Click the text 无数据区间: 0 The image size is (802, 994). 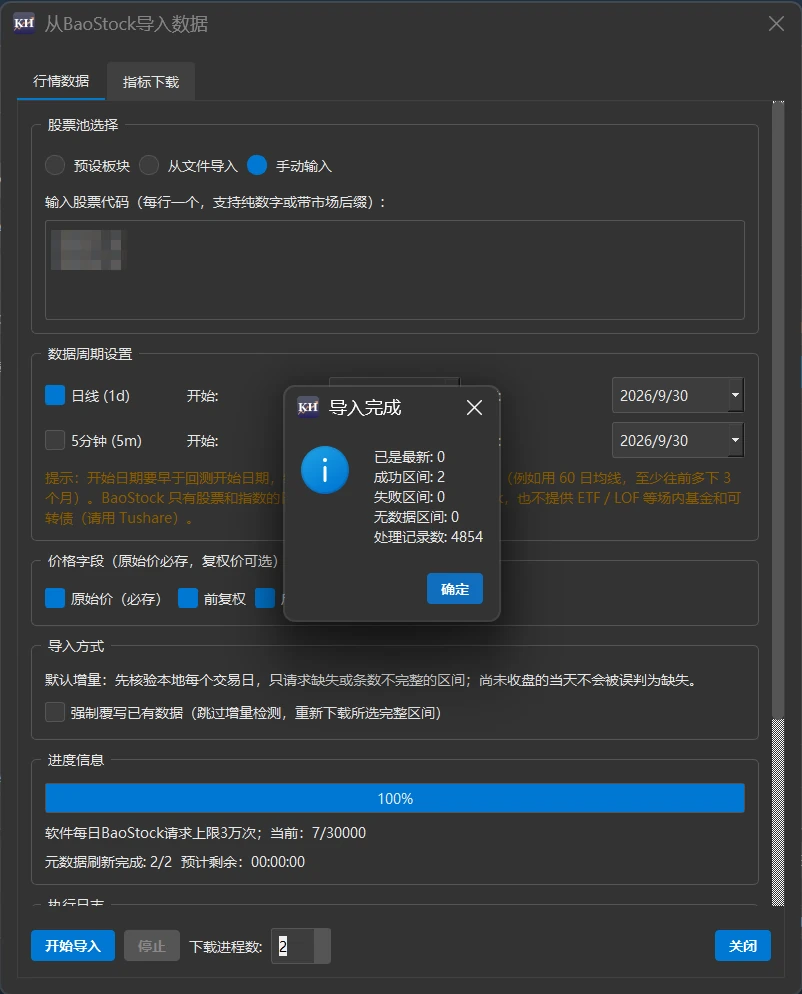416,517
